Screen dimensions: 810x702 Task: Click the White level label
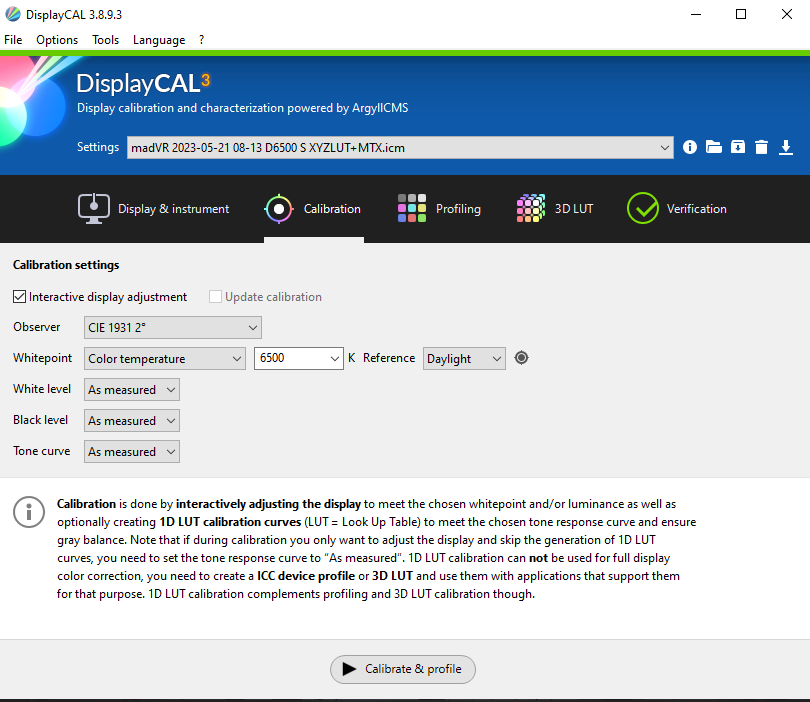pyautogui.click(x=42, y=389)
